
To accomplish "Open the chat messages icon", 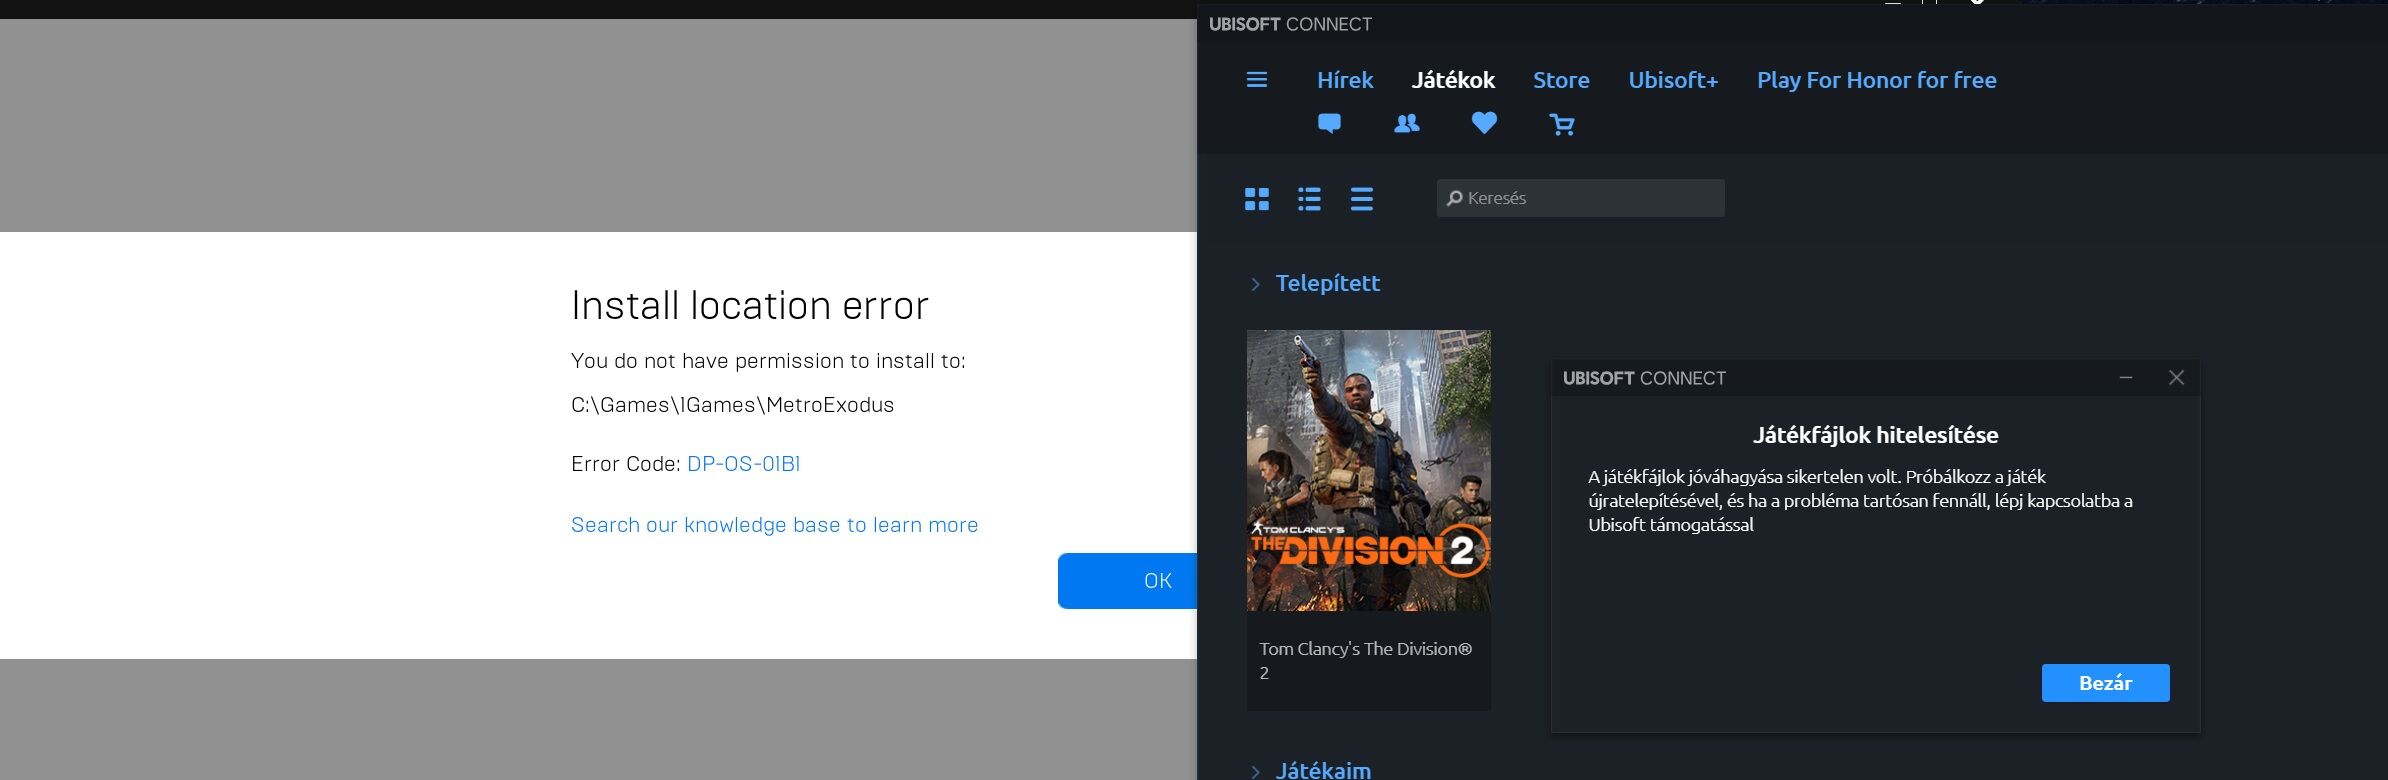I will (1329, 123).
